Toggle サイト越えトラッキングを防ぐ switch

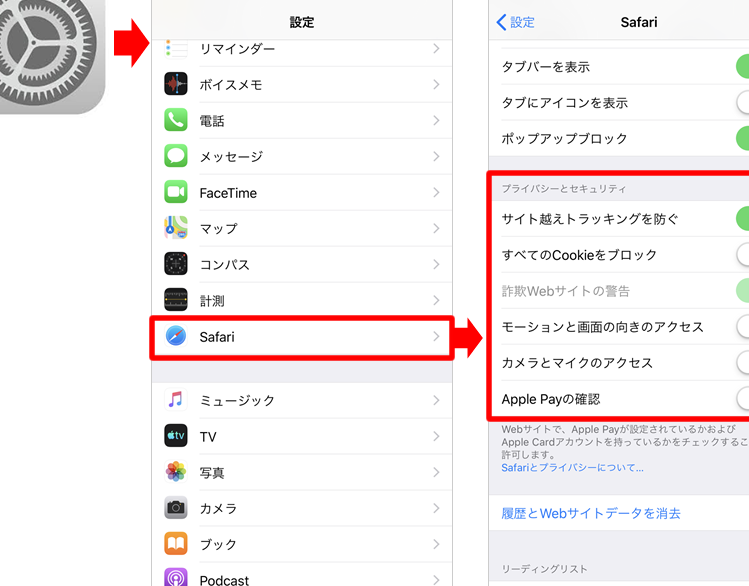[742, 219]
